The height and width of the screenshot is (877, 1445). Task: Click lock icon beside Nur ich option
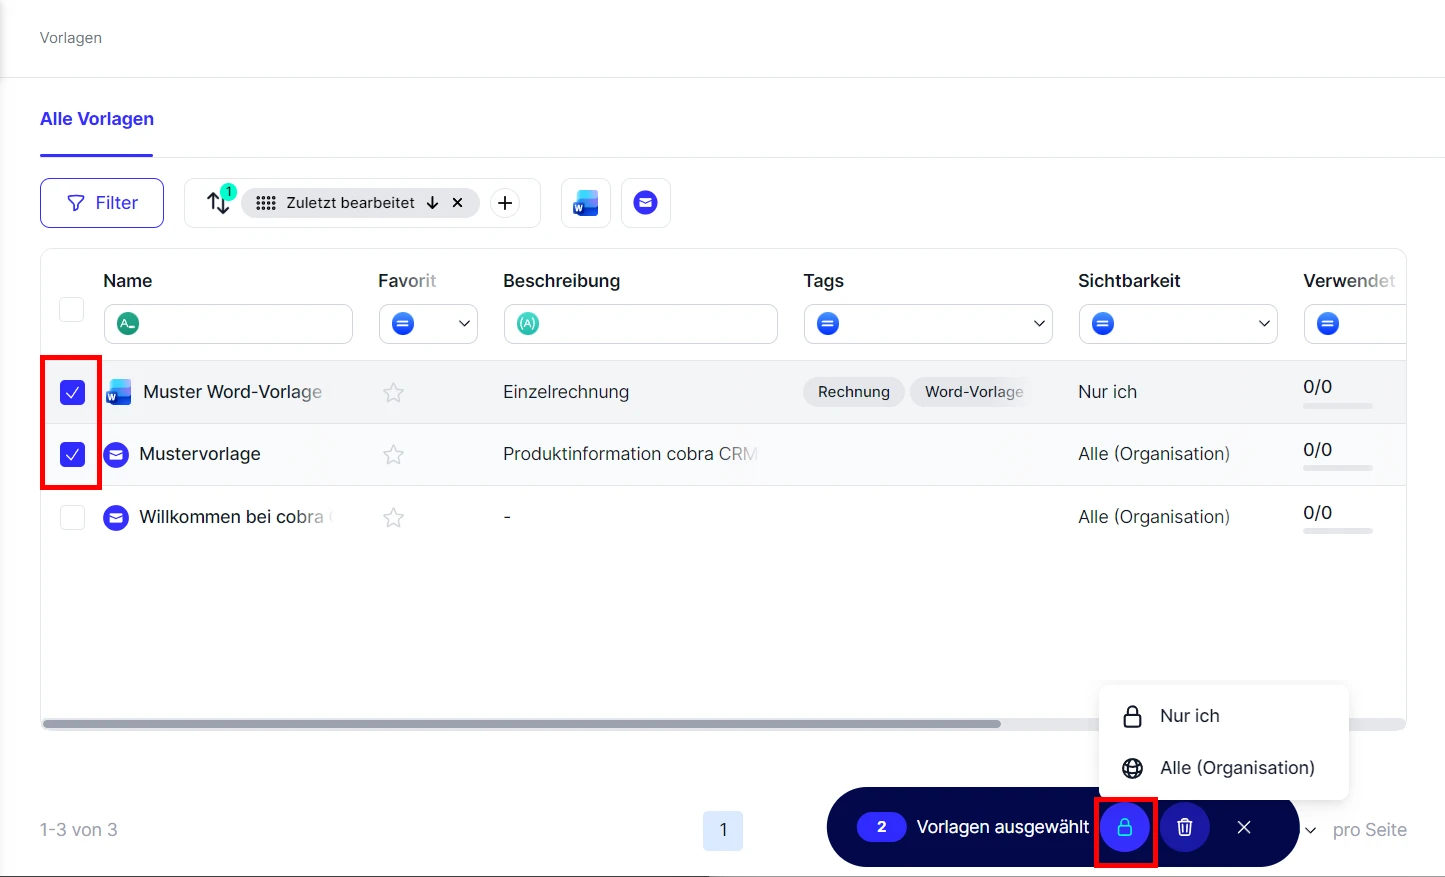[x=1133, y=716]
